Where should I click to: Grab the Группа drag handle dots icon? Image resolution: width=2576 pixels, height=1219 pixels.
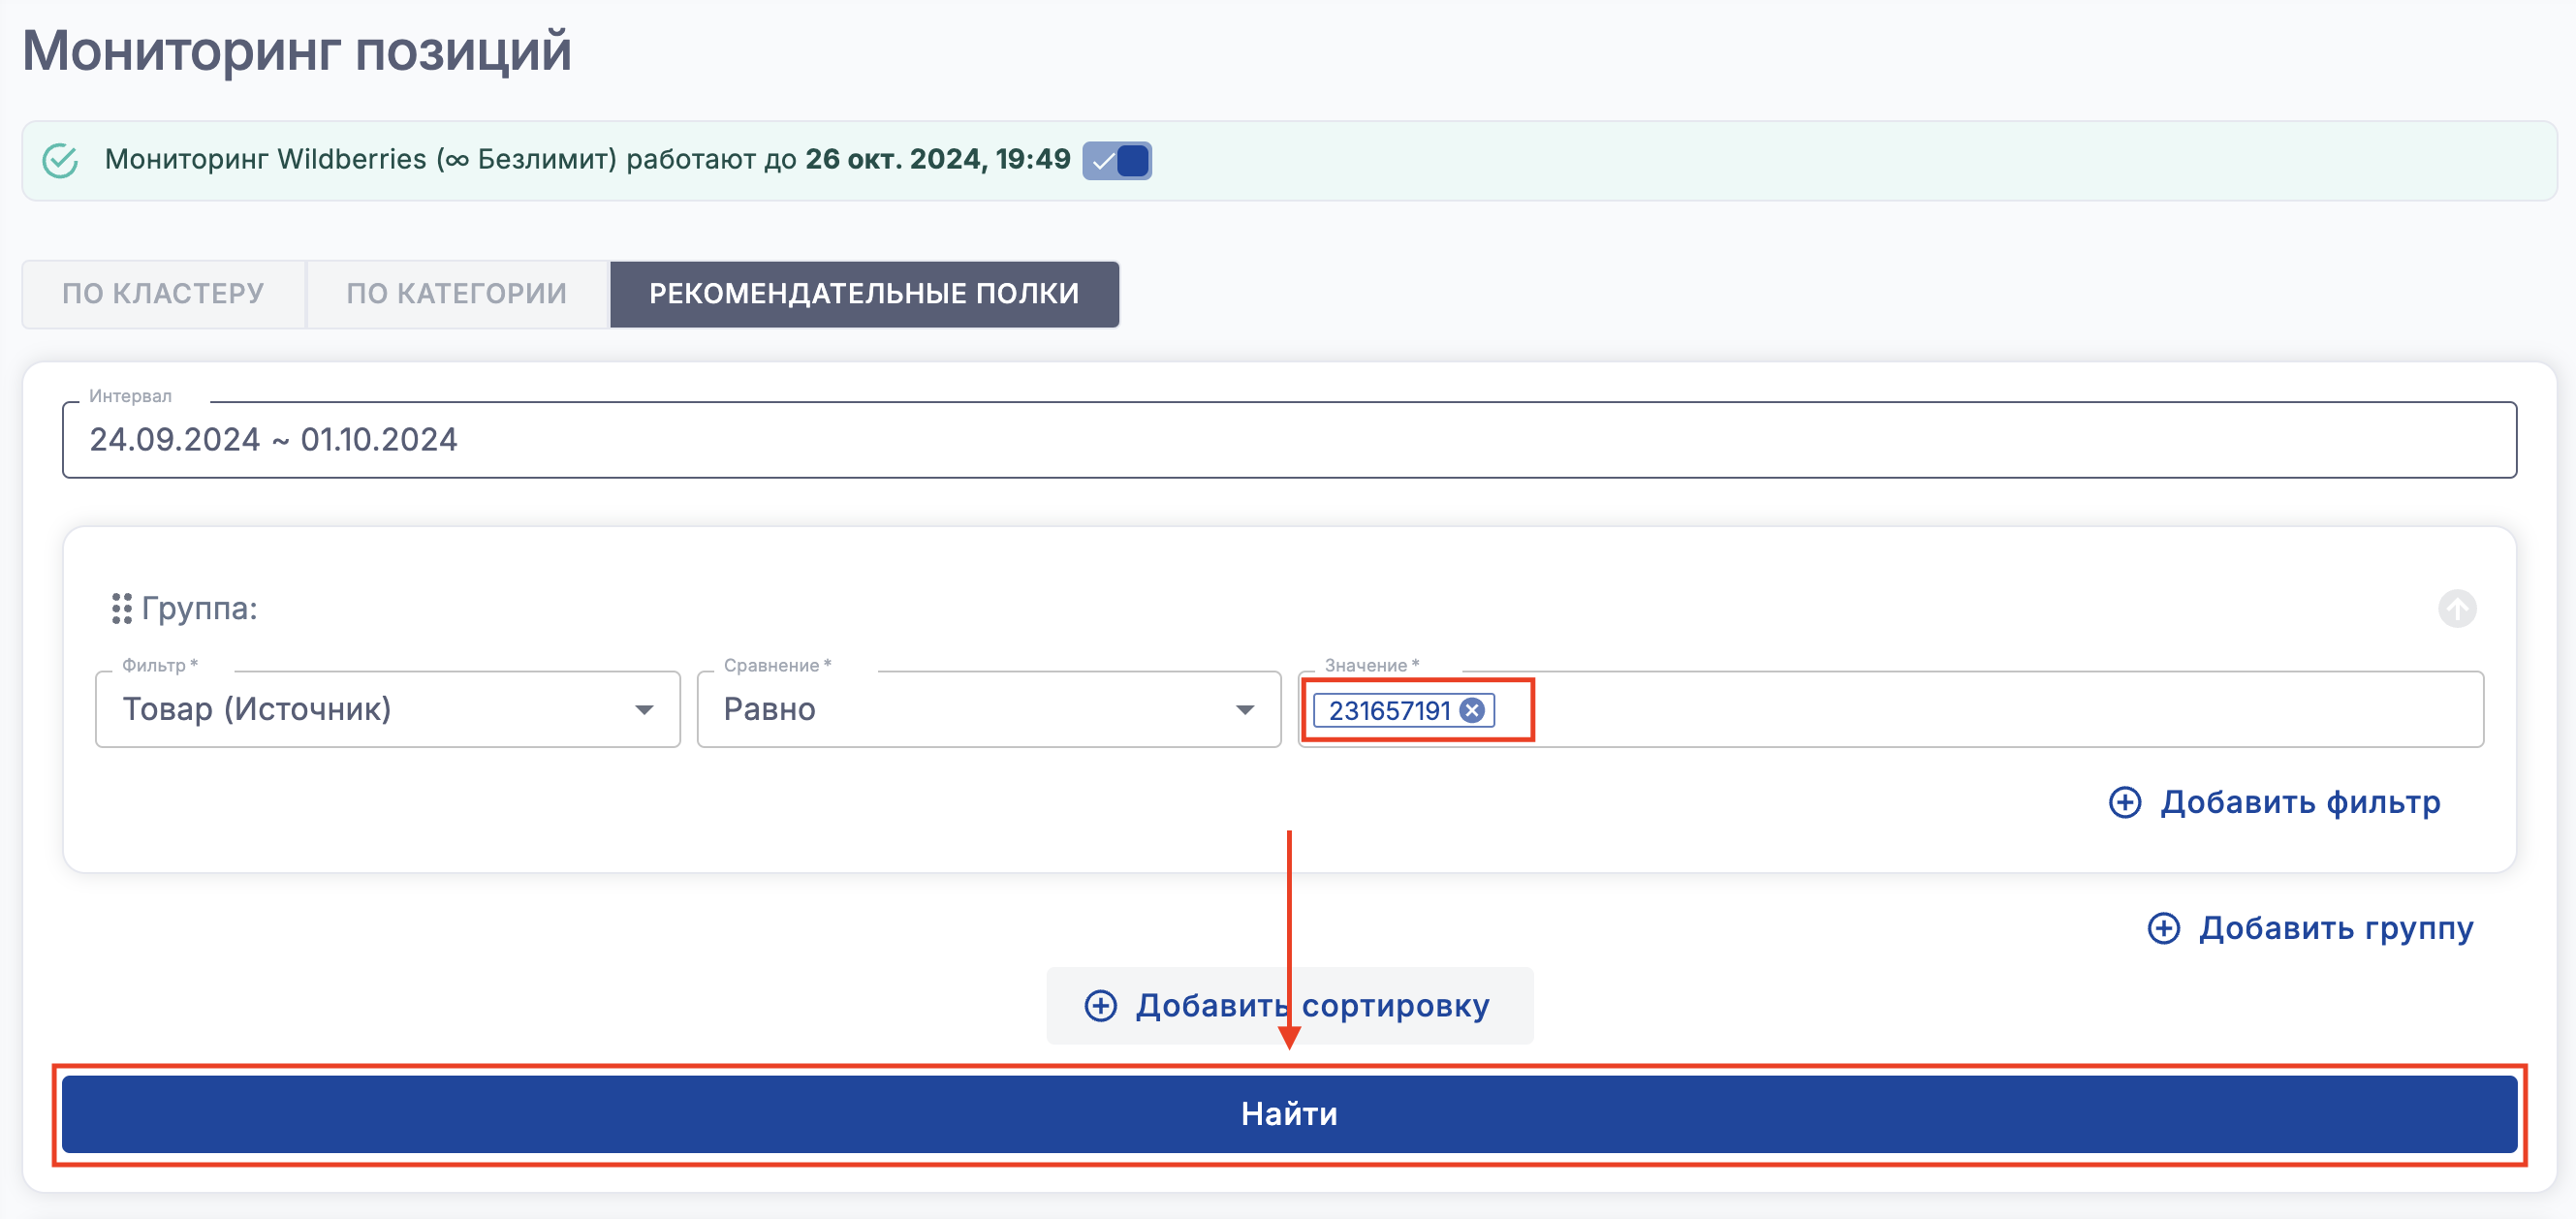click(x=122, y=608)
